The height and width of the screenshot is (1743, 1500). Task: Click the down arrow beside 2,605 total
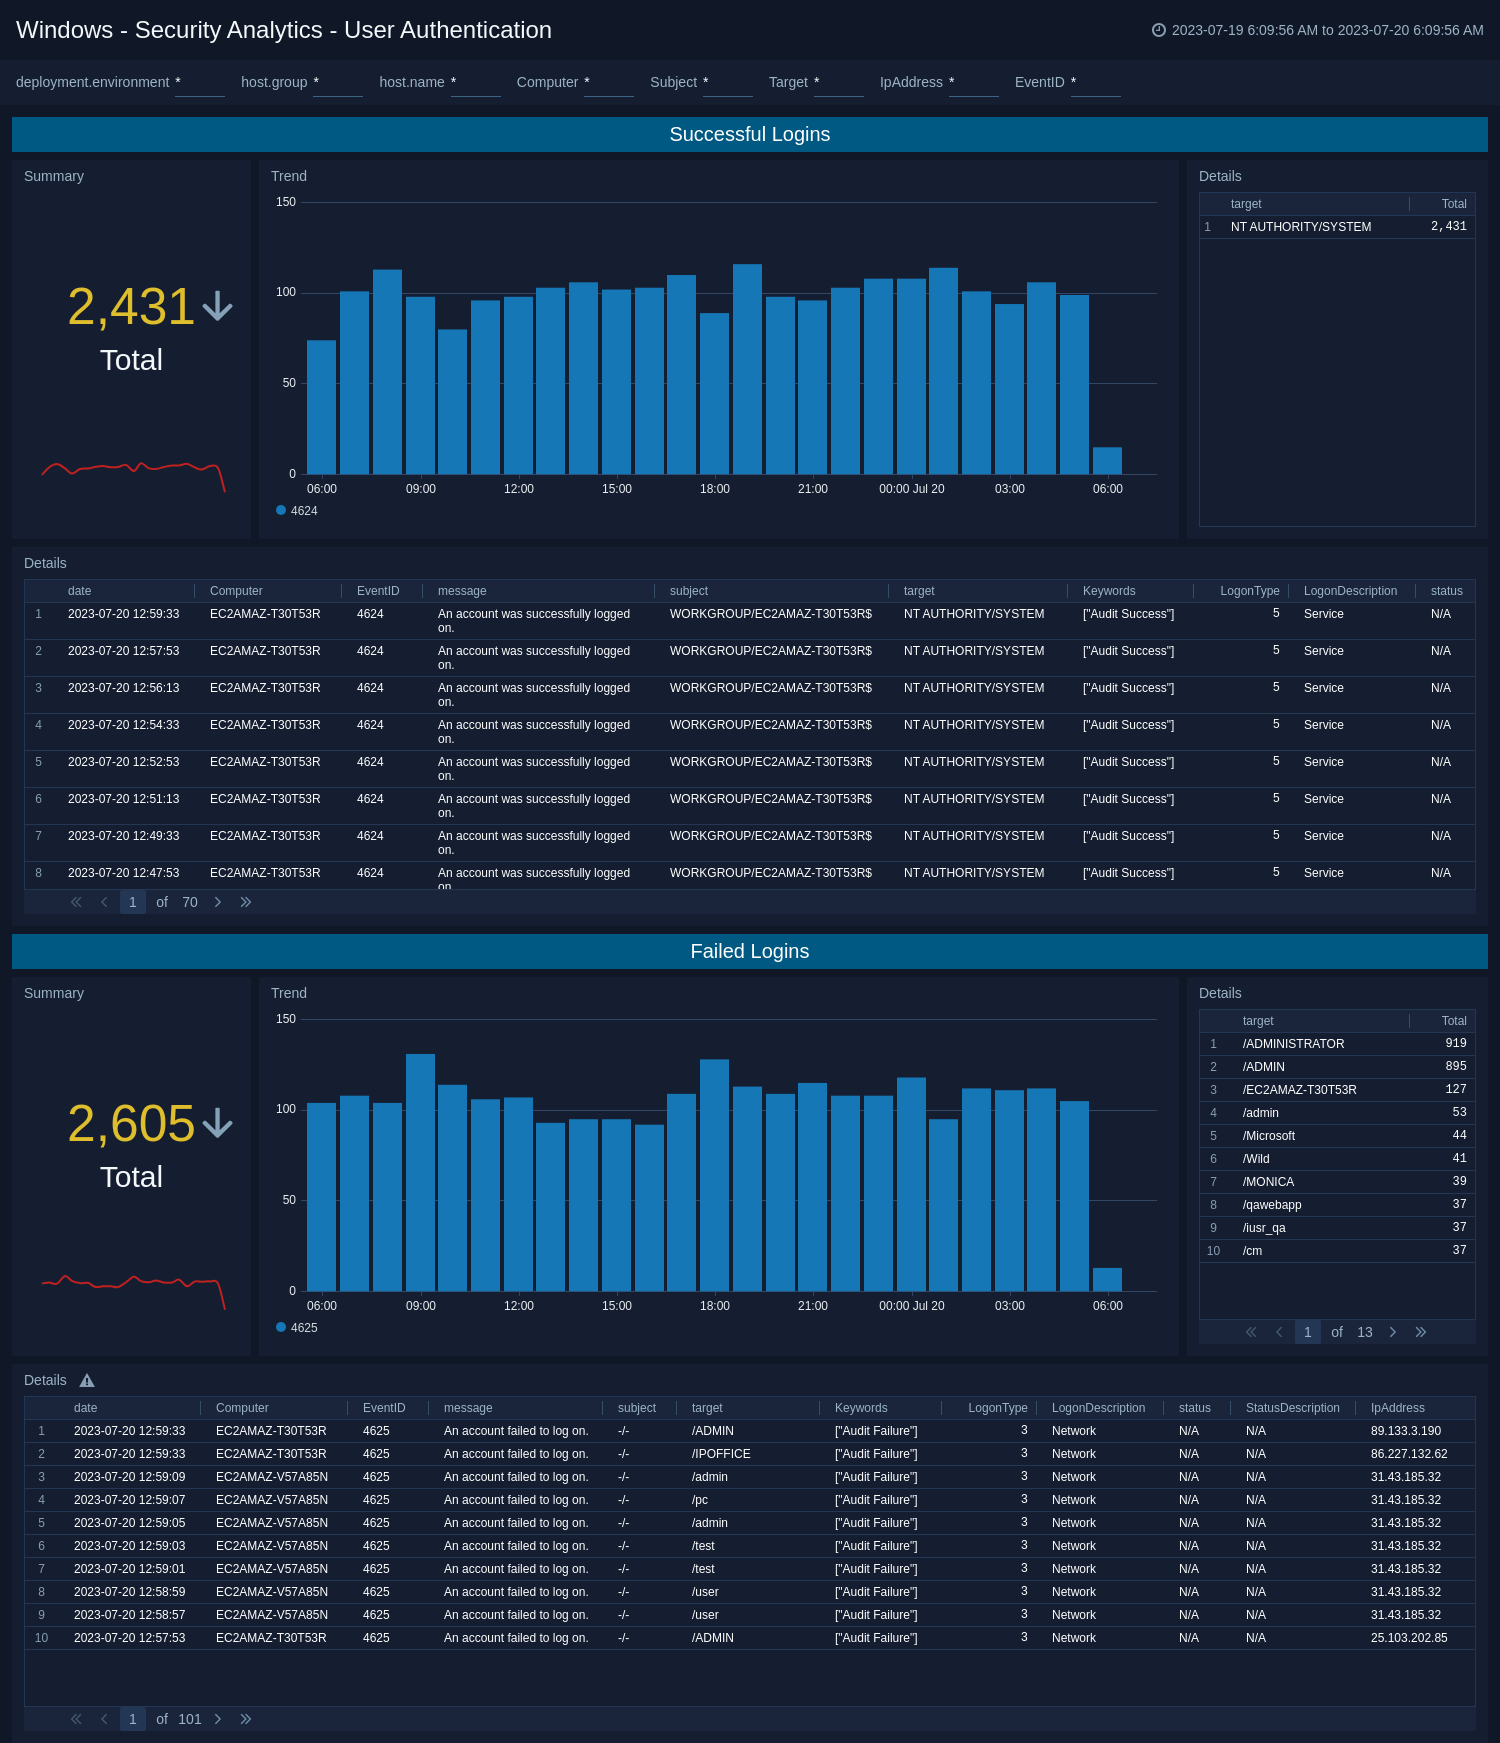[x=217, y=1123]
